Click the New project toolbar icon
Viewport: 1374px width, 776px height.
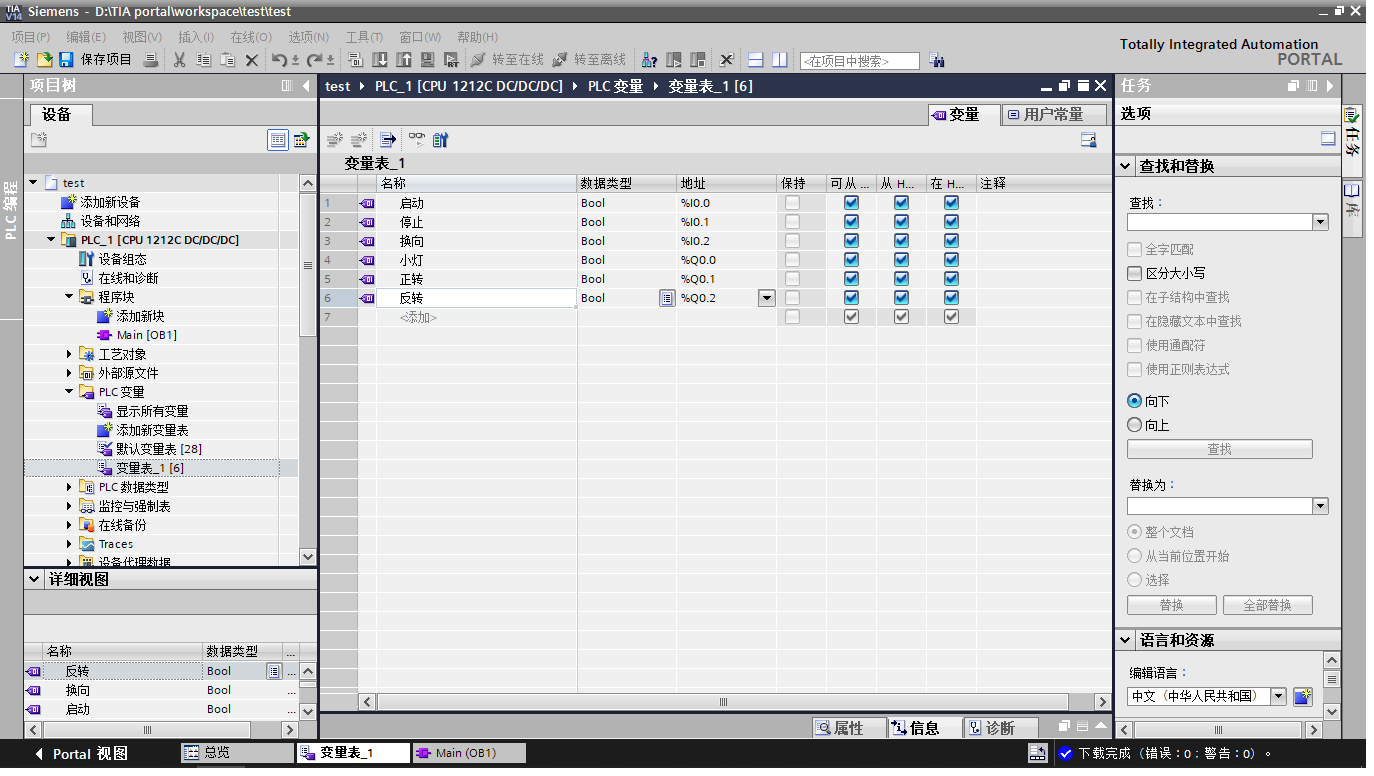[x=21, y=60]
